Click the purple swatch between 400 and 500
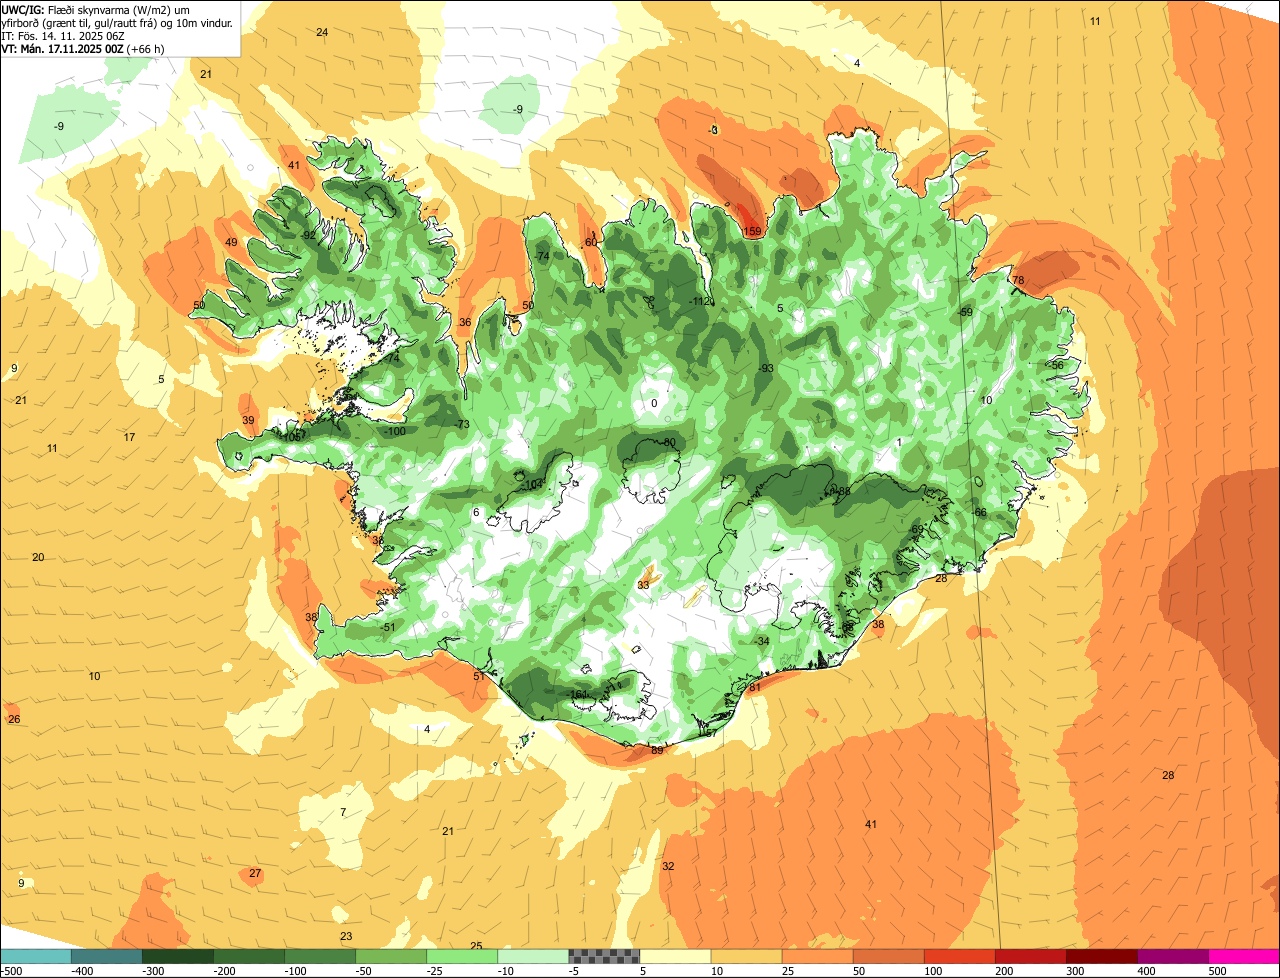This screenshot has width=1280, height=978. 1173,956
